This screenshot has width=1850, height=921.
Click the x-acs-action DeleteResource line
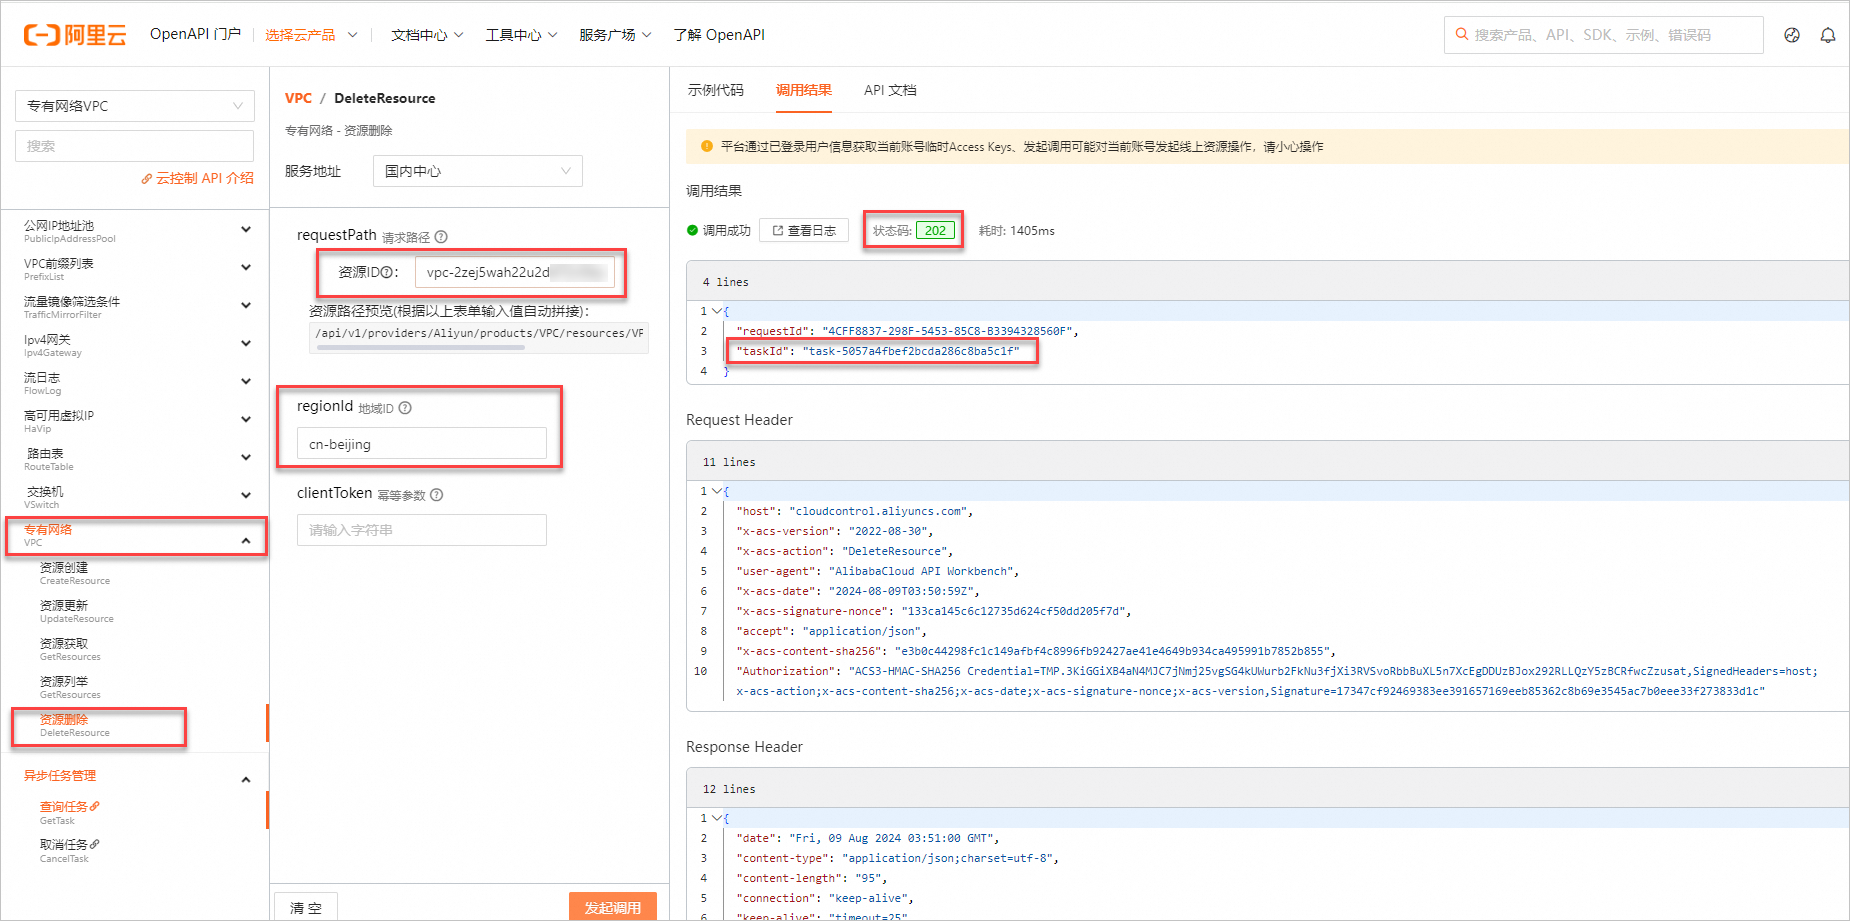click(x=845, y=551)
